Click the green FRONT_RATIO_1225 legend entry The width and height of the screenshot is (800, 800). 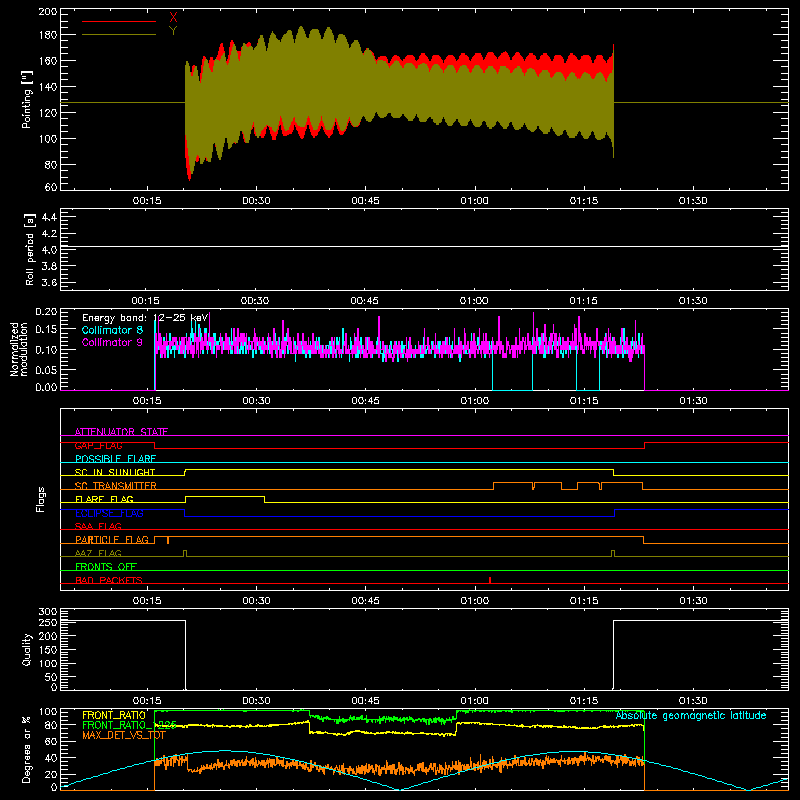(x=129, y=725)
